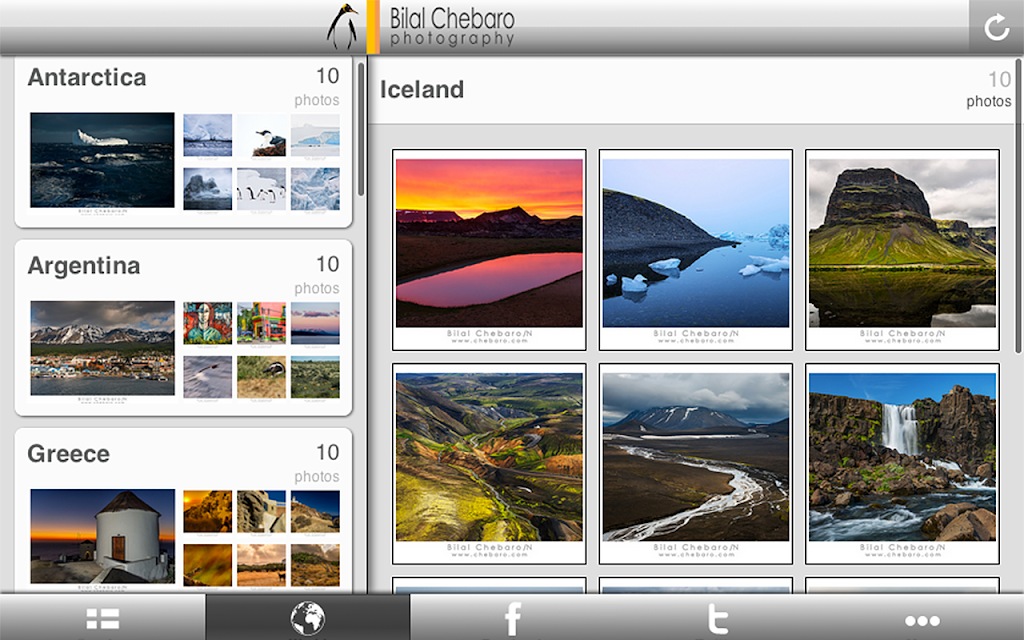Click the album list scrollbar
The height and width of the screenshot is (640, 1024).
[360, 129]
